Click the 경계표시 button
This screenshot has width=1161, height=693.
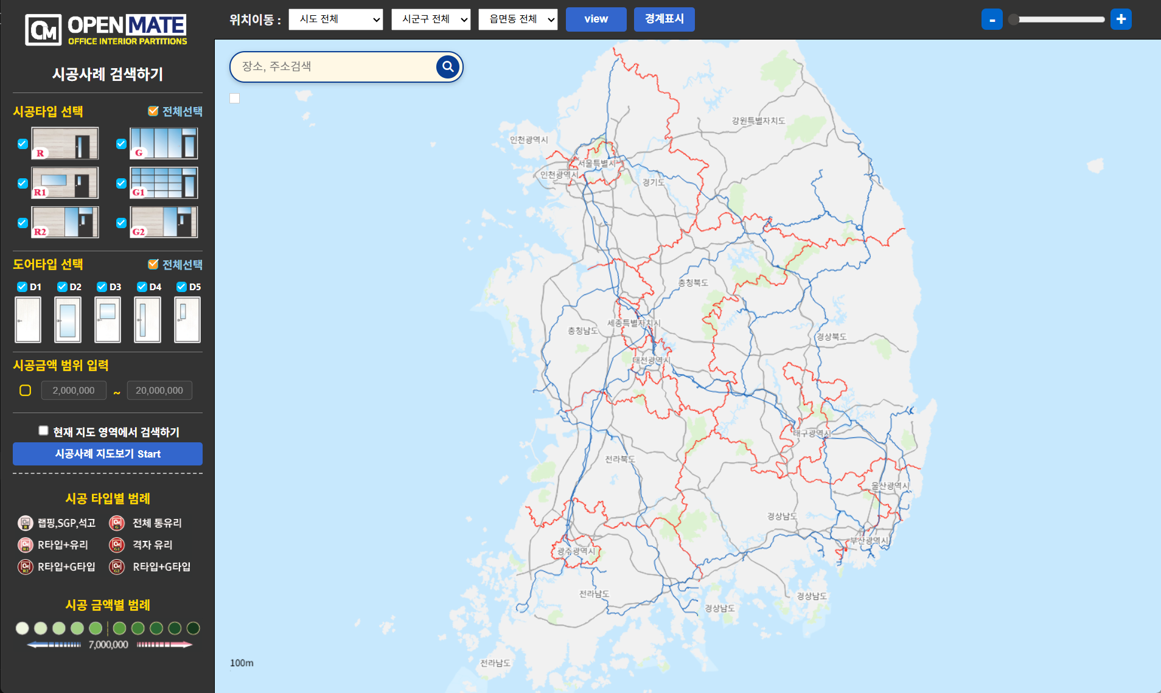664,20
